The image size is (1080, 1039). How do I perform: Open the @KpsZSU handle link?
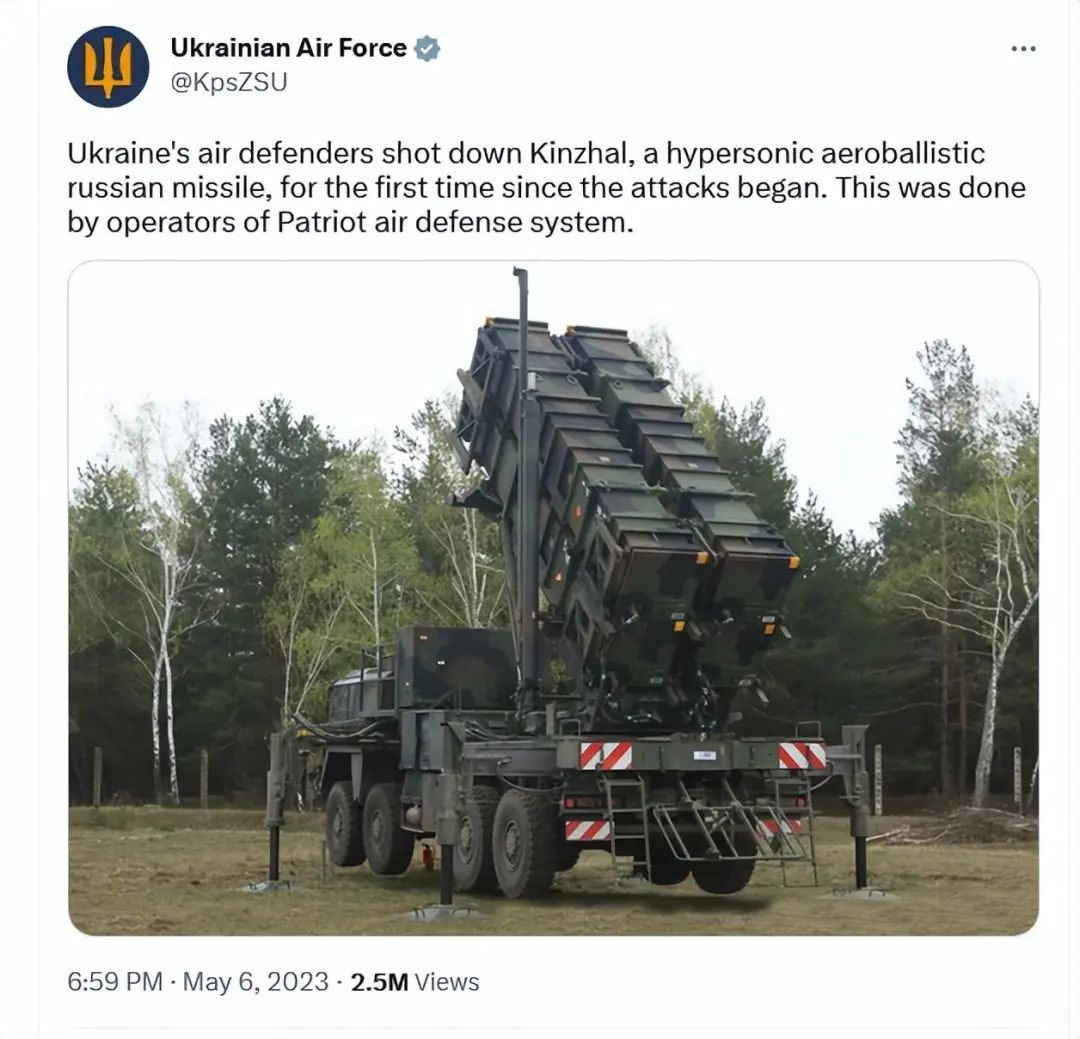[x=229, y=82]
